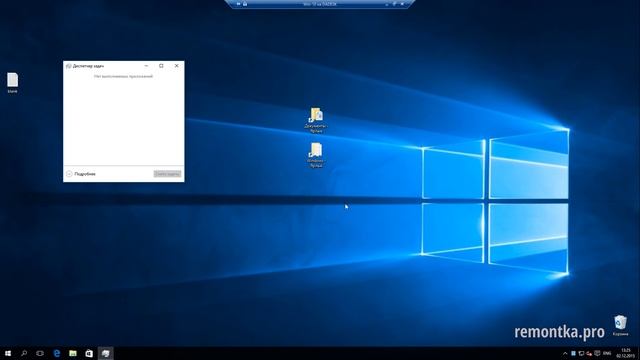Switch the ENG input language indicator
This screenshot has height=360, width=640.
pyautogui.click(x=607, y=354)
